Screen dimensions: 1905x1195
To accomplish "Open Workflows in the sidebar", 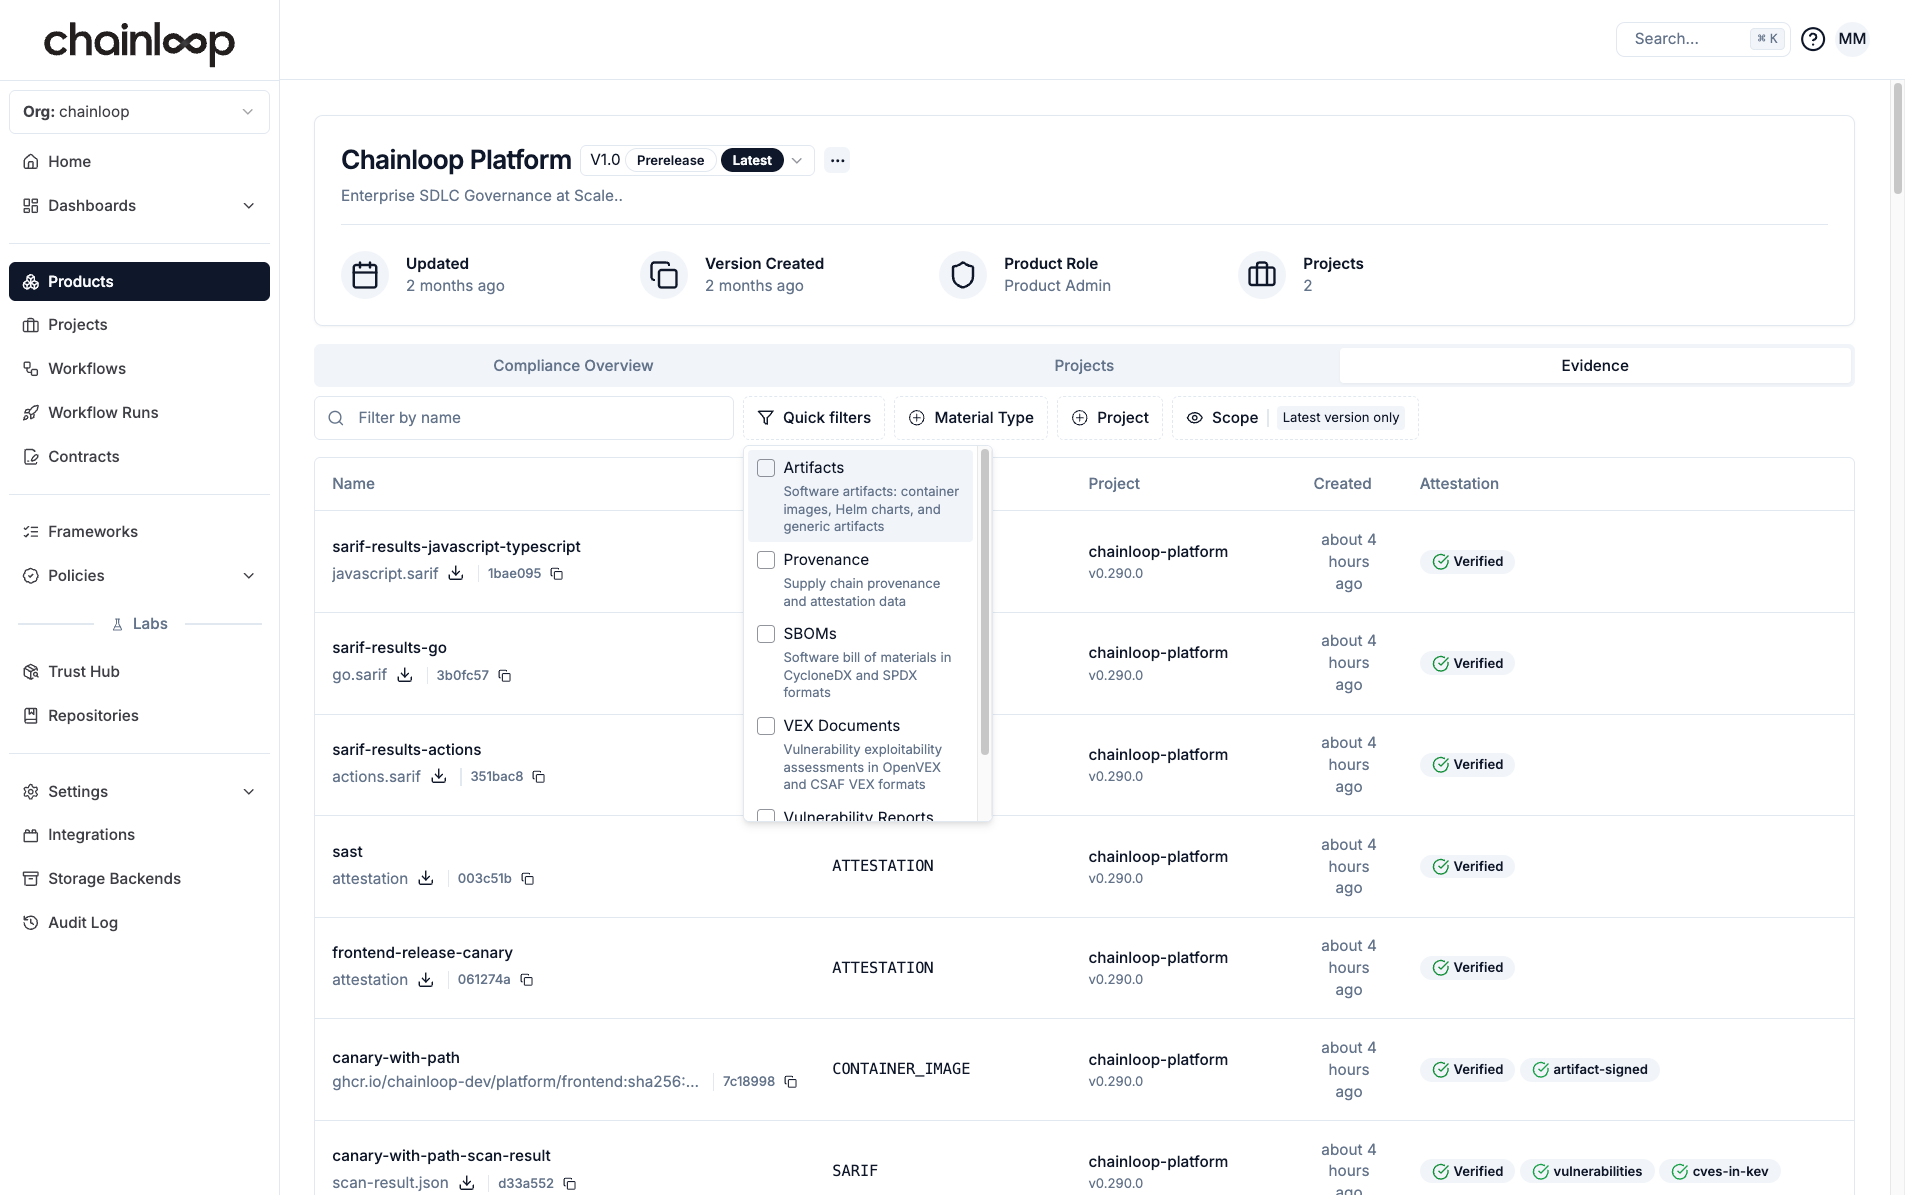I will (x=139, y=368).
